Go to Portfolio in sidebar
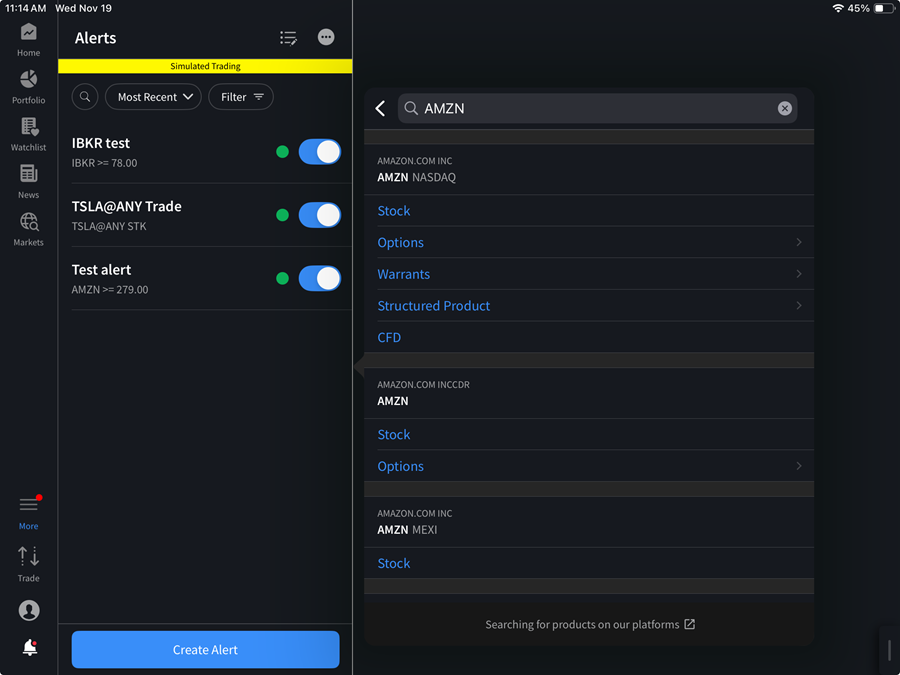 click(x=28, y=86)
